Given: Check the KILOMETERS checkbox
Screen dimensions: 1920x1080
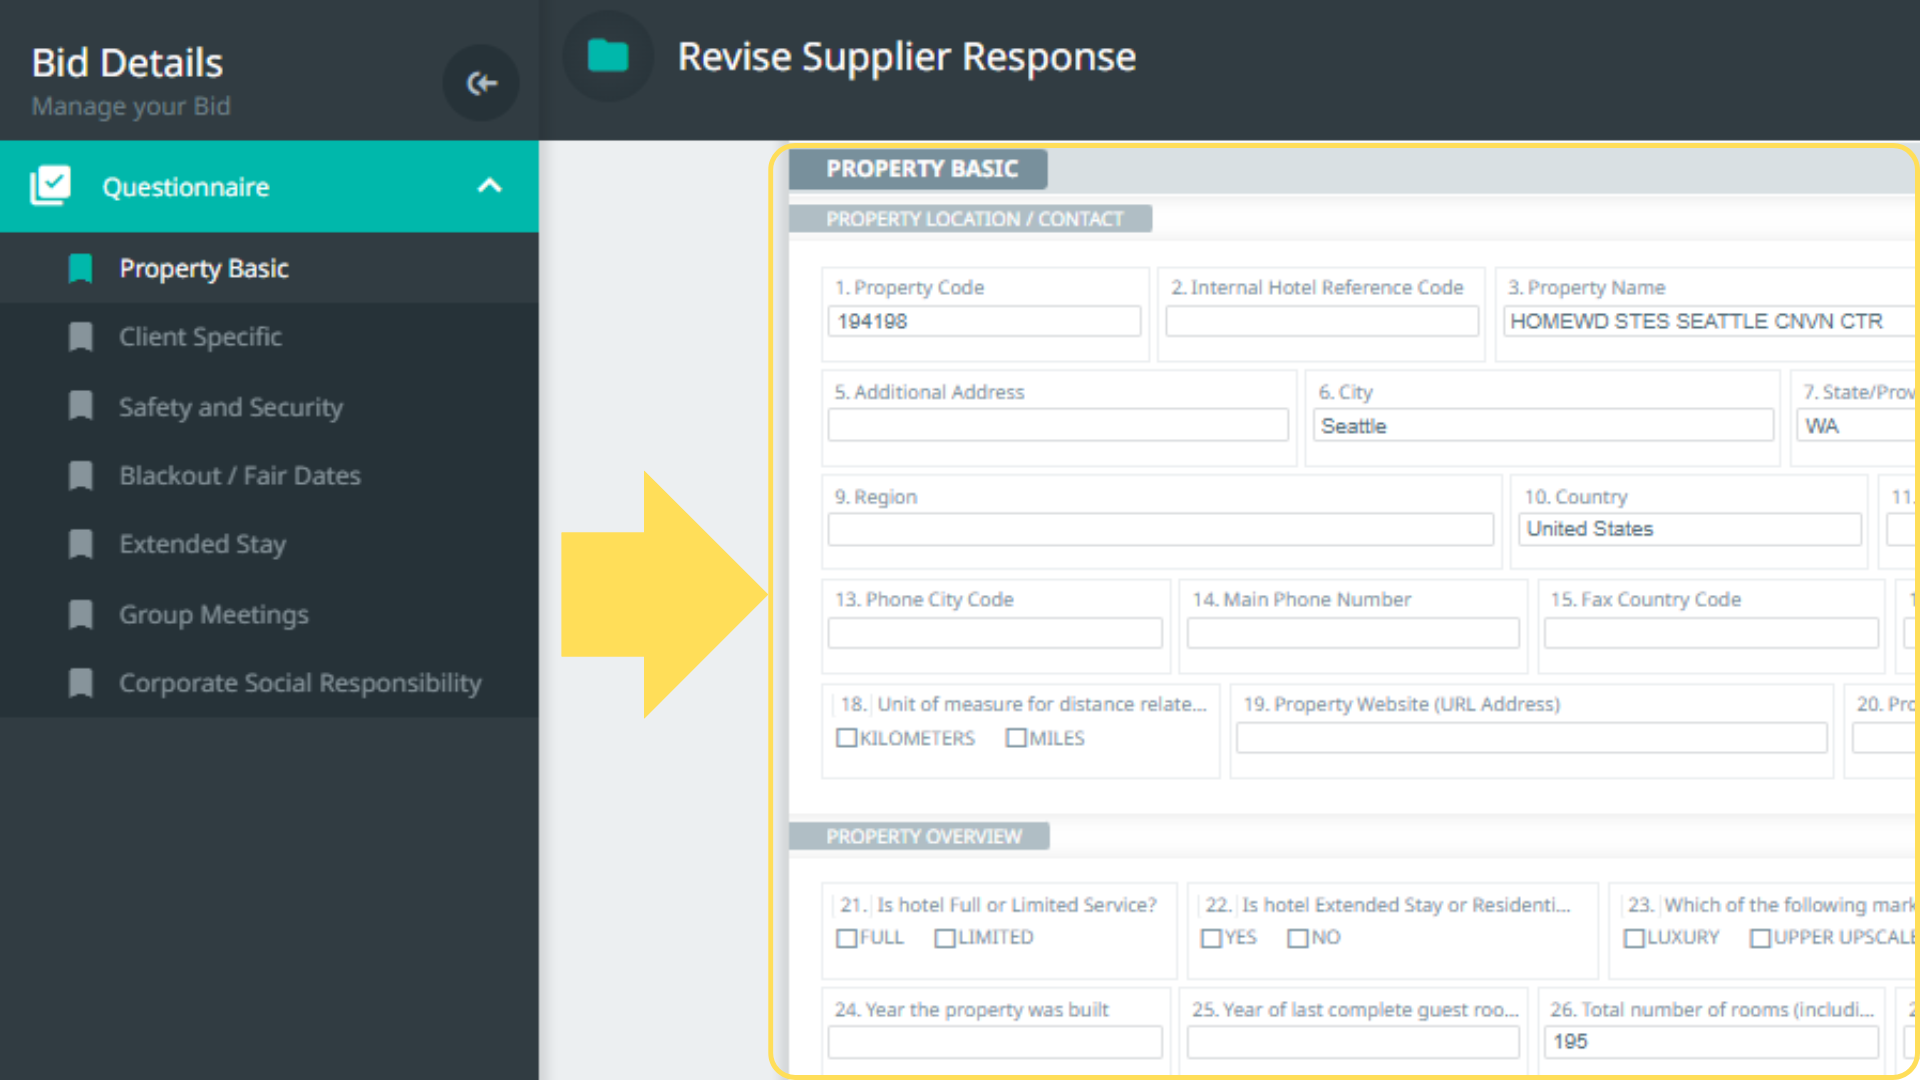Looking at the screenshot, I should 846,738.
